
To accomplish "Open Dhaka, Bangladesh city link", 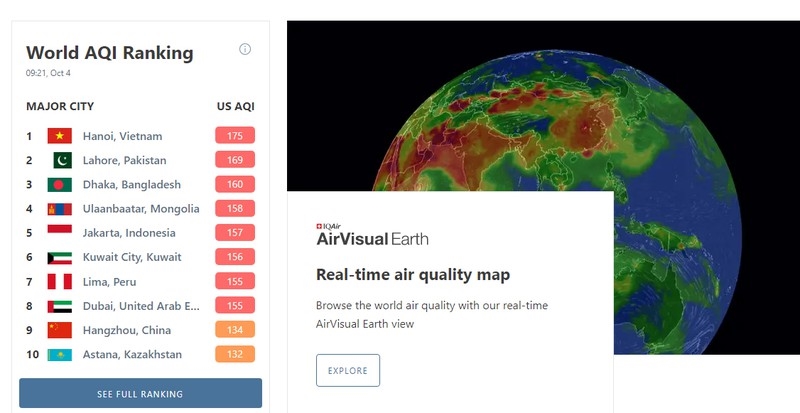I will [132, 184].
